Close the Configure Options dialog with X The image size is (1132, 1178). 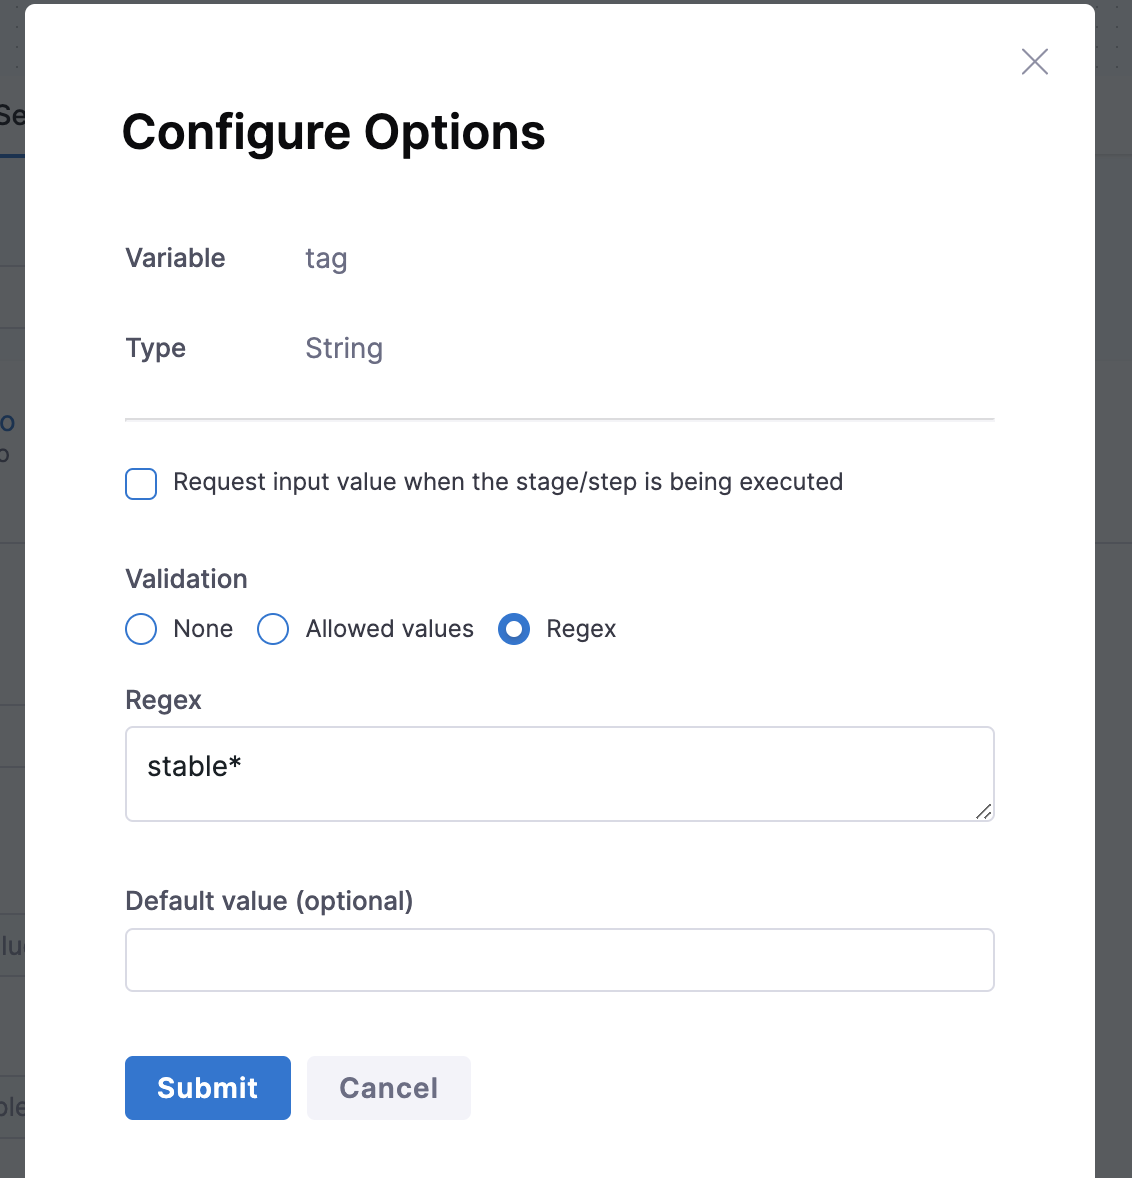[1035, 62]
